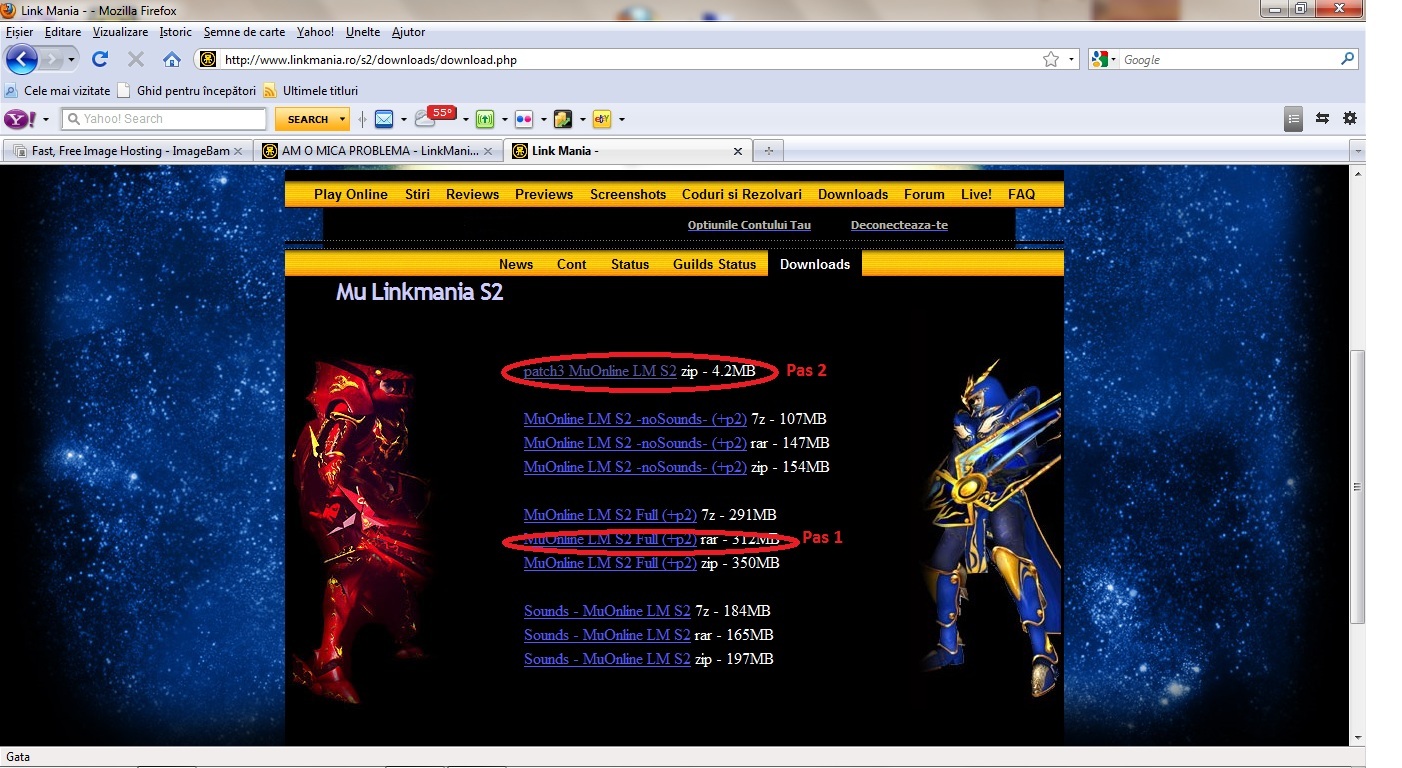Open Yahoo Mail envelope icon
1402x768 pixels.
(x=383, y=119)
